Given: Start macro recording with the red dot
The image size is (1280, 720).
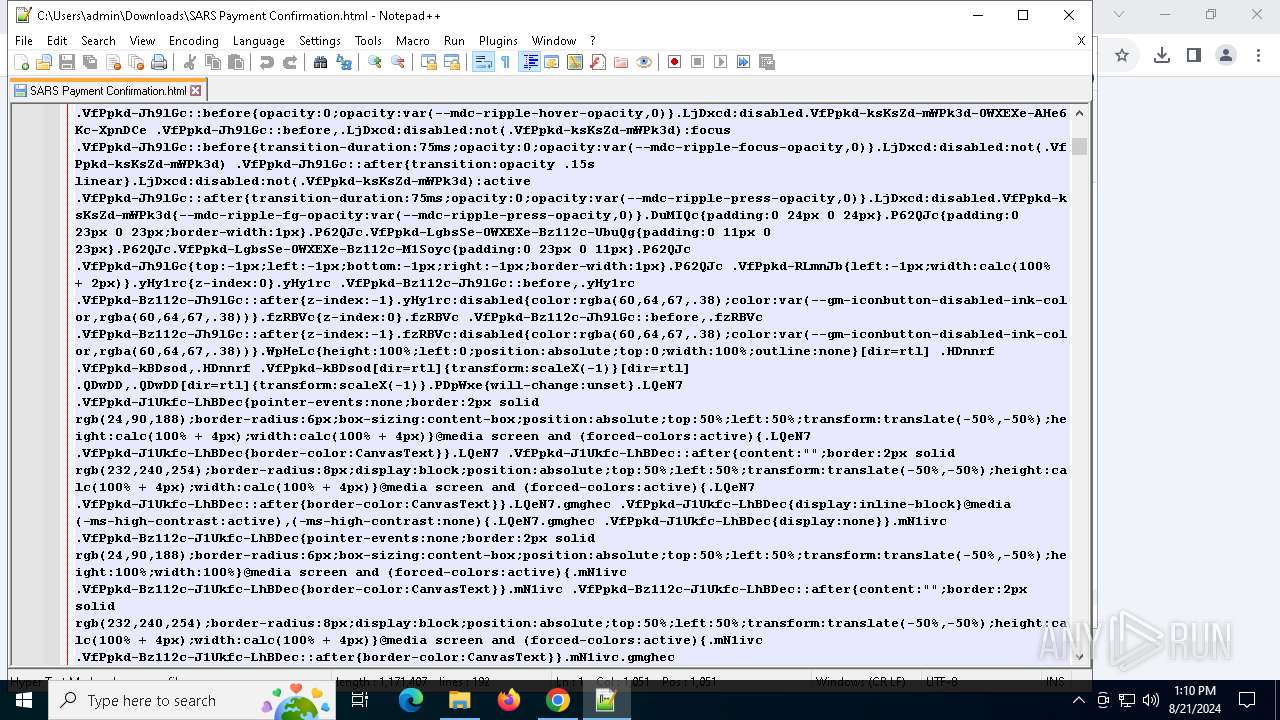Looking at the screenshot, I should [675, 62].
